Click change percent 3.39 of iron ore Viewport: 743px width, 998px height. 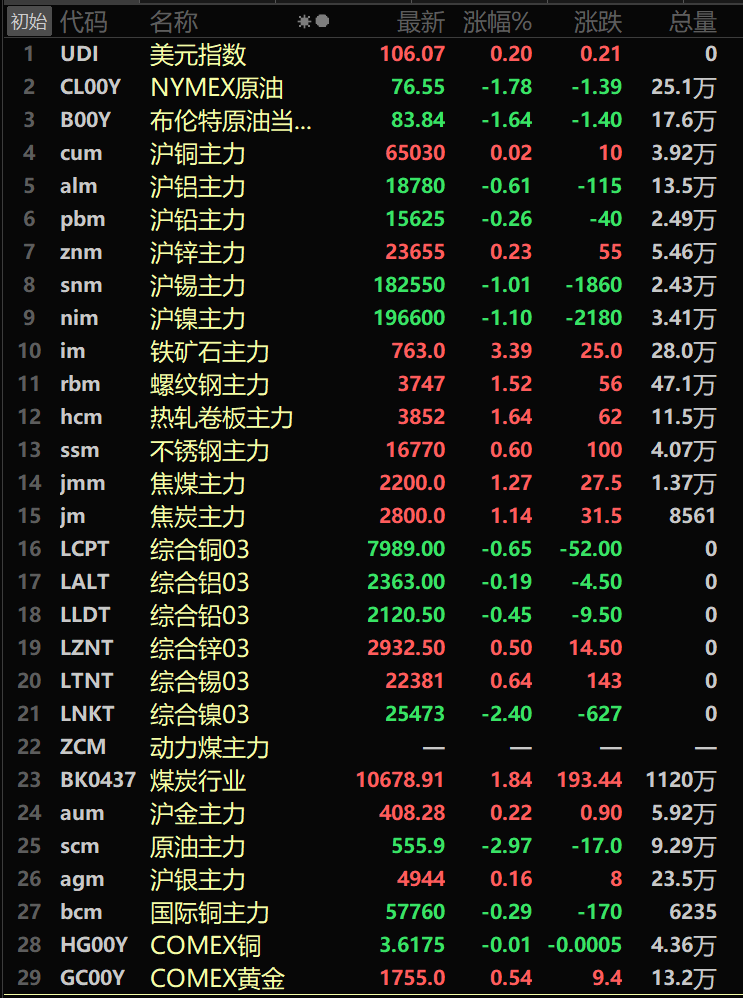pyautogui.click(x=511, y=351)
